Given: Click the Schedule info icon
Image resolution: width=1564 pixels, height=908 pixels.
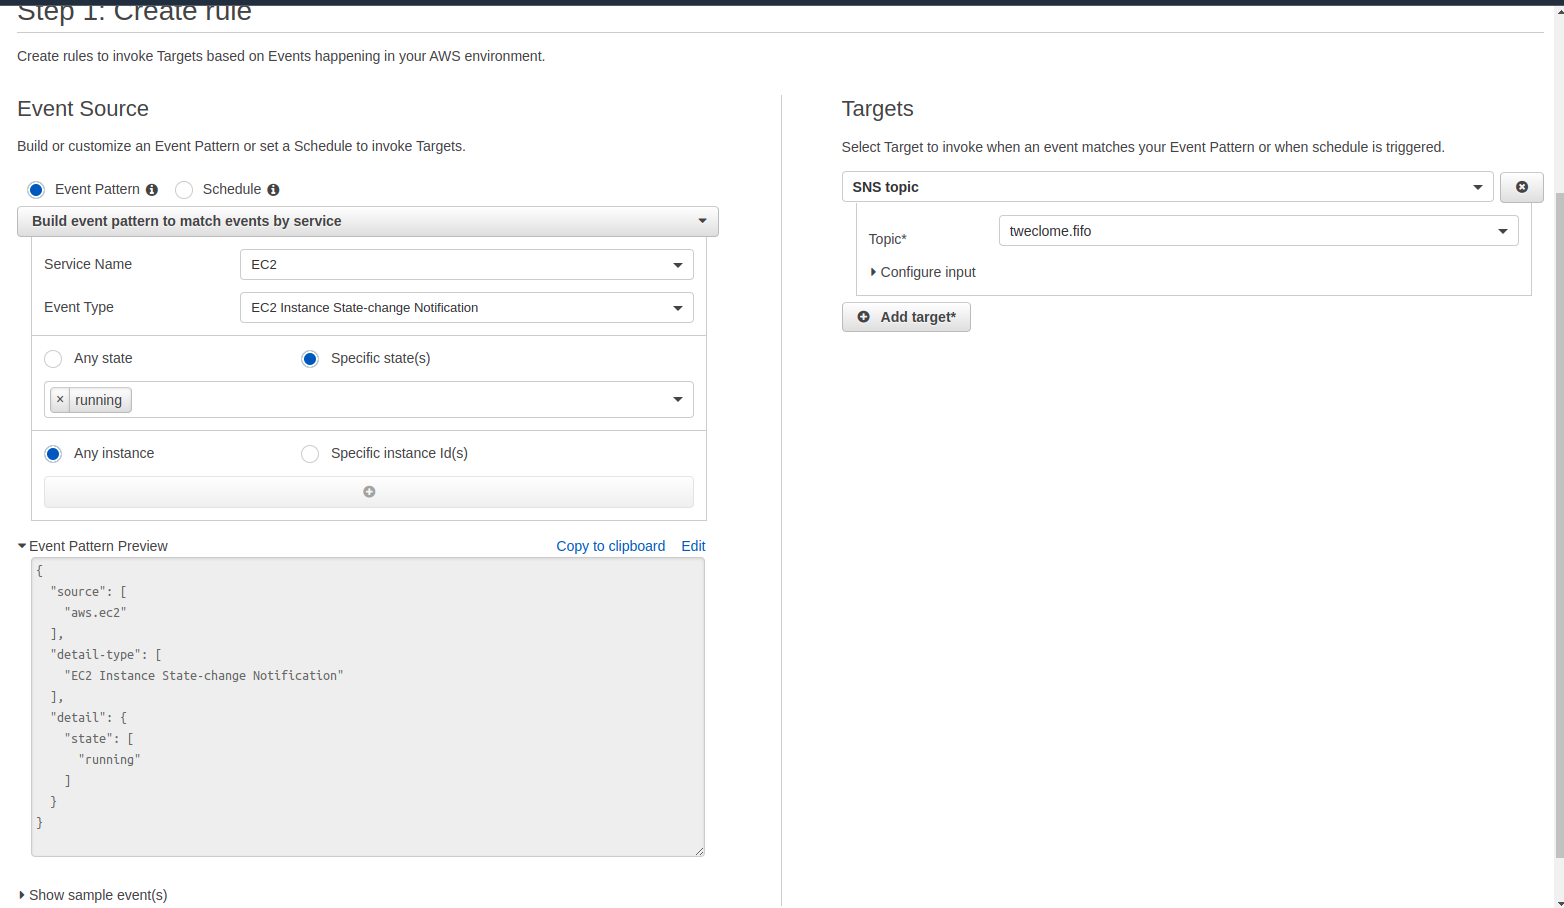Looking at the screenshot, I should [273, 189].
